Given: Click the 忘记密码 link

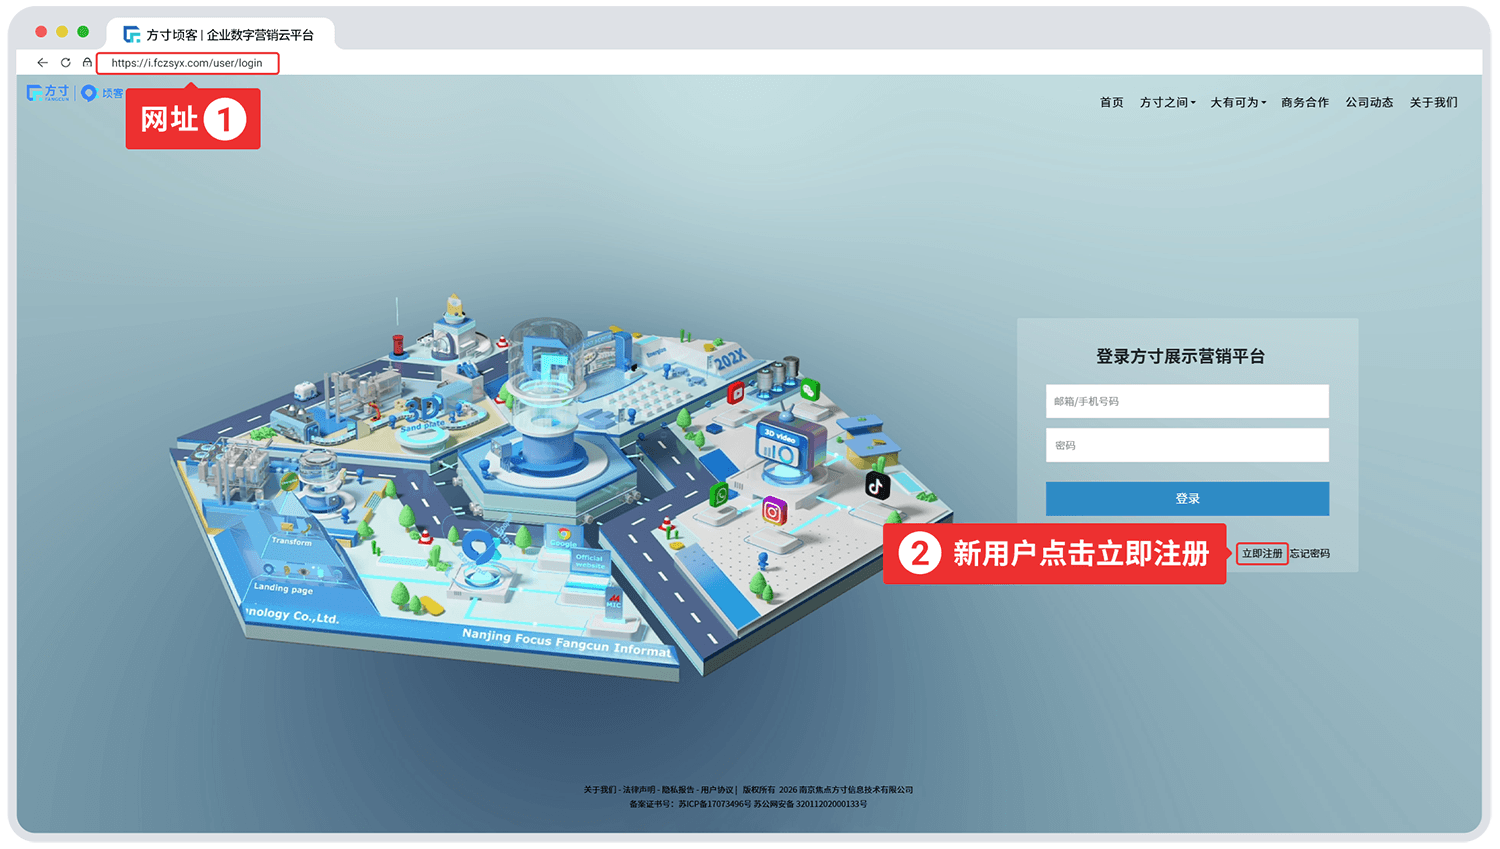Looking at the screenshot, I should coord(1310,553).
